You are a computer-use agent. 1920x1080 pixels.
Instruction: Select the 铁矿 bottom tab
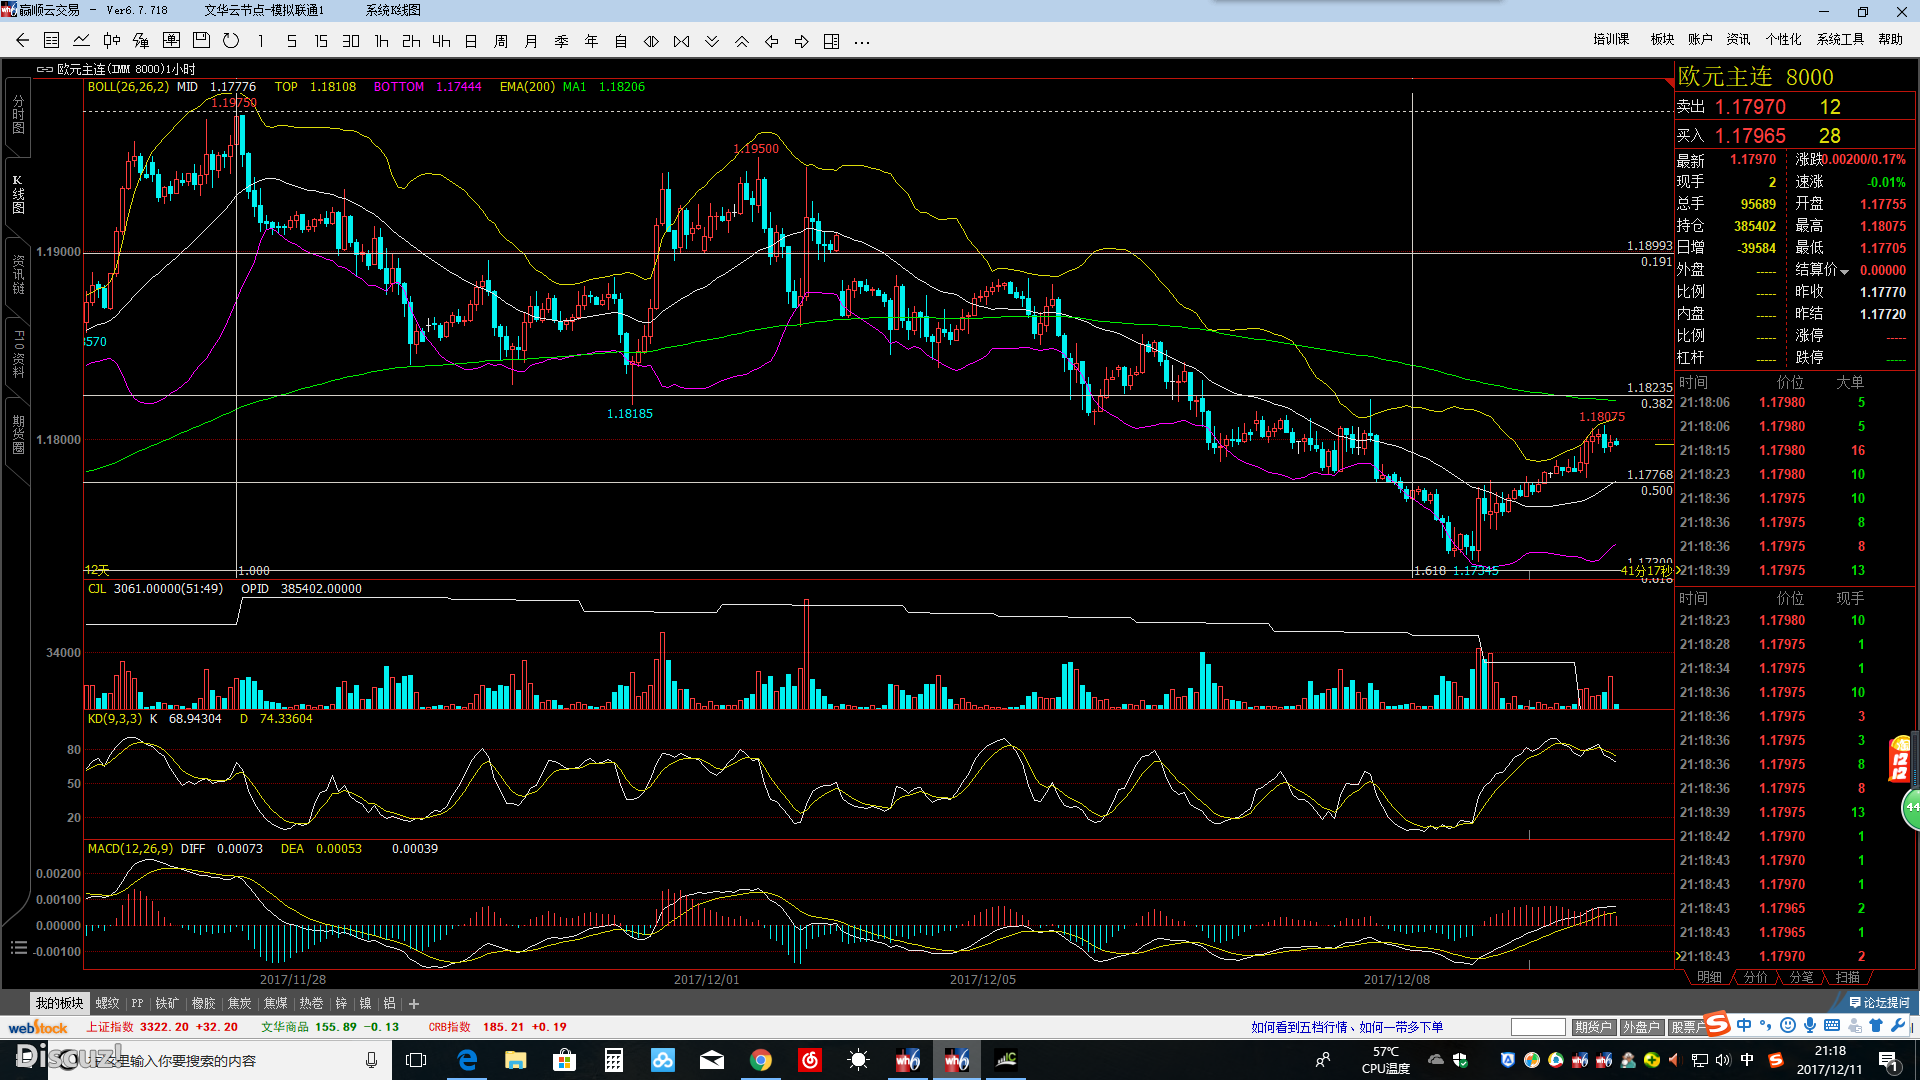[167, 1003]
